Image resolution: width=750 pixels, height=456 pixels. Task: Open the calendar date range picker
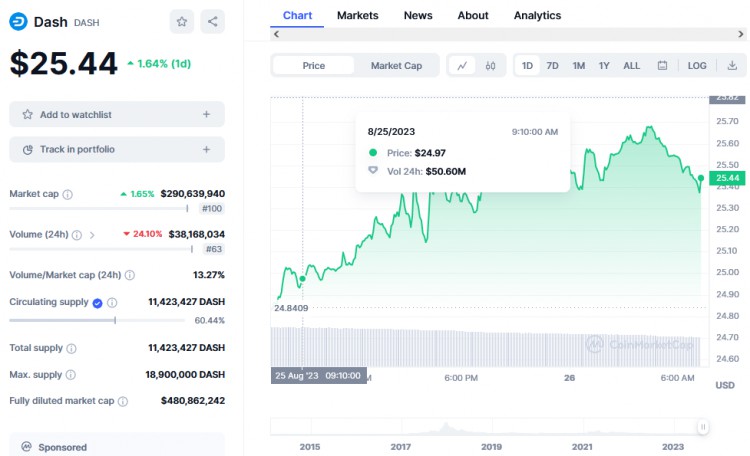tap(662, 66)
